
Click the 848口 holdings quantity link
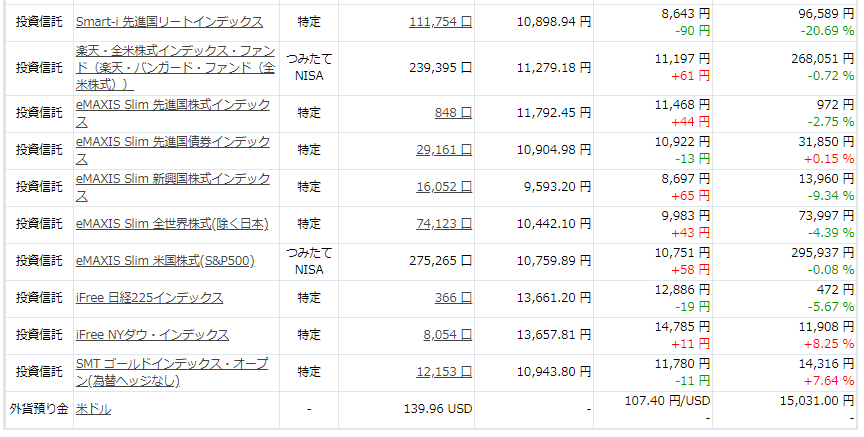click(x=453, y=113)
